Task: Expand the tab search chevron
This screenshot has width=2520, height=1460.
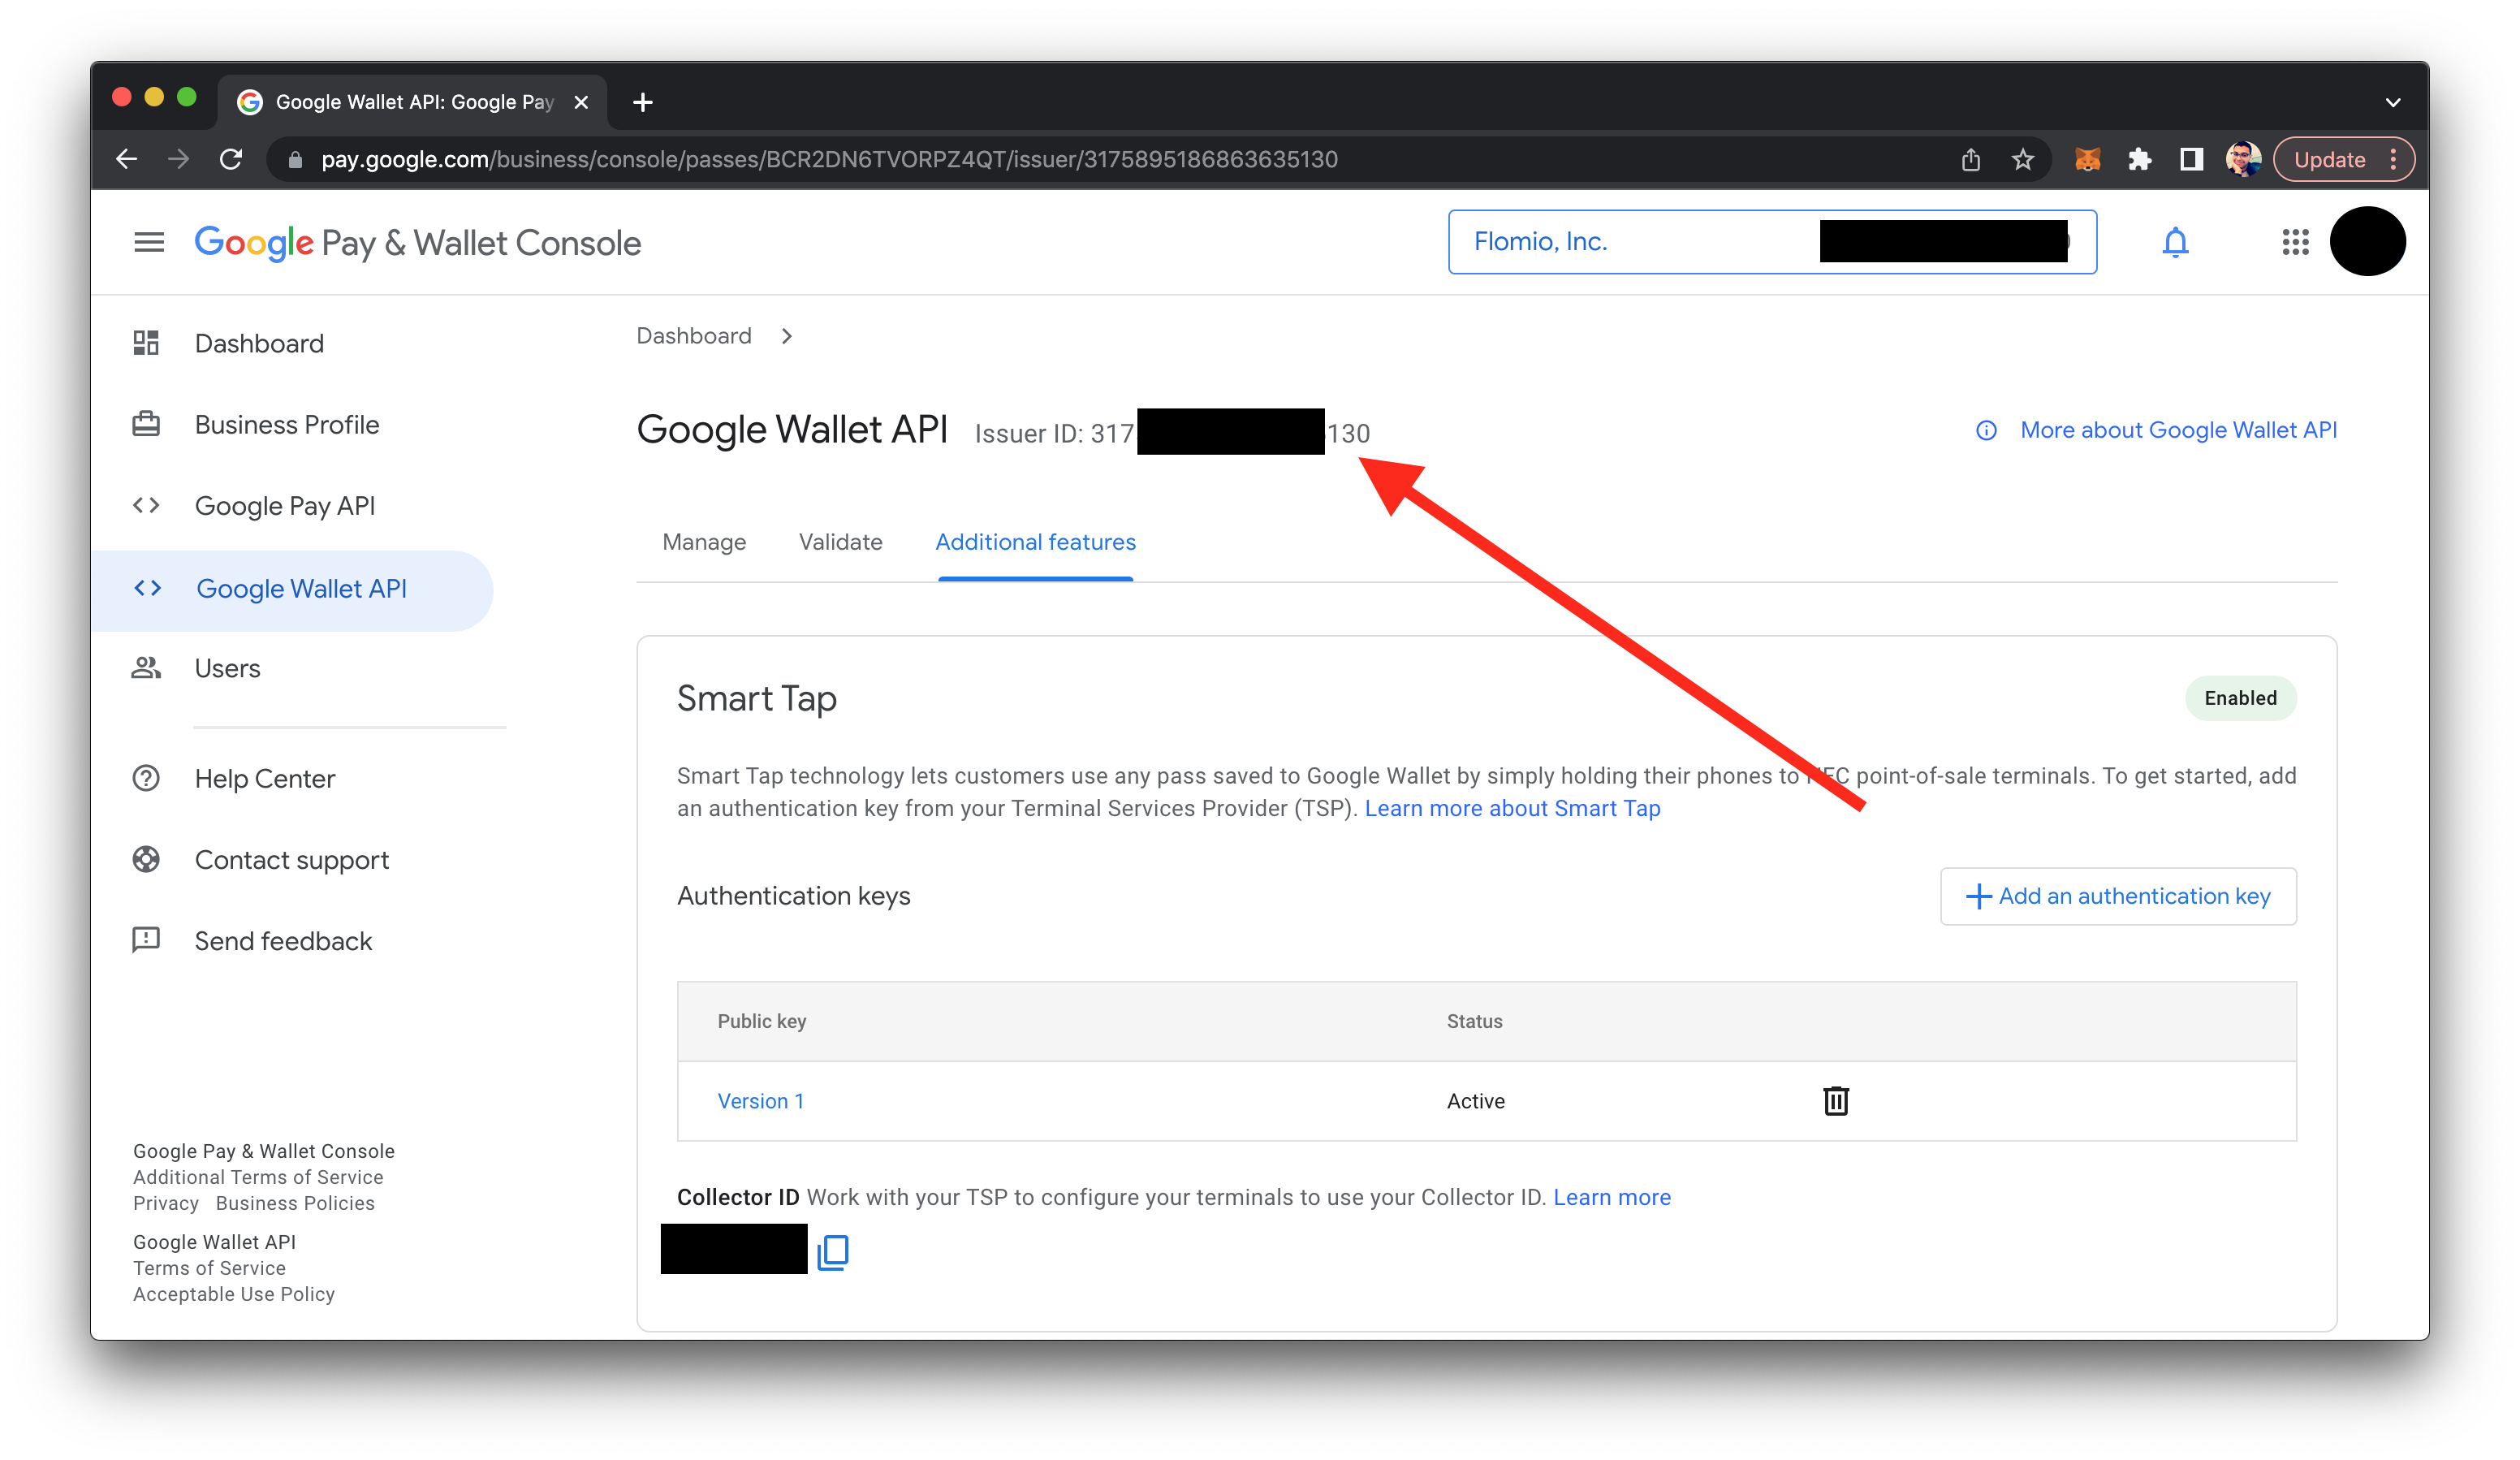Action: click(2392, 102)
